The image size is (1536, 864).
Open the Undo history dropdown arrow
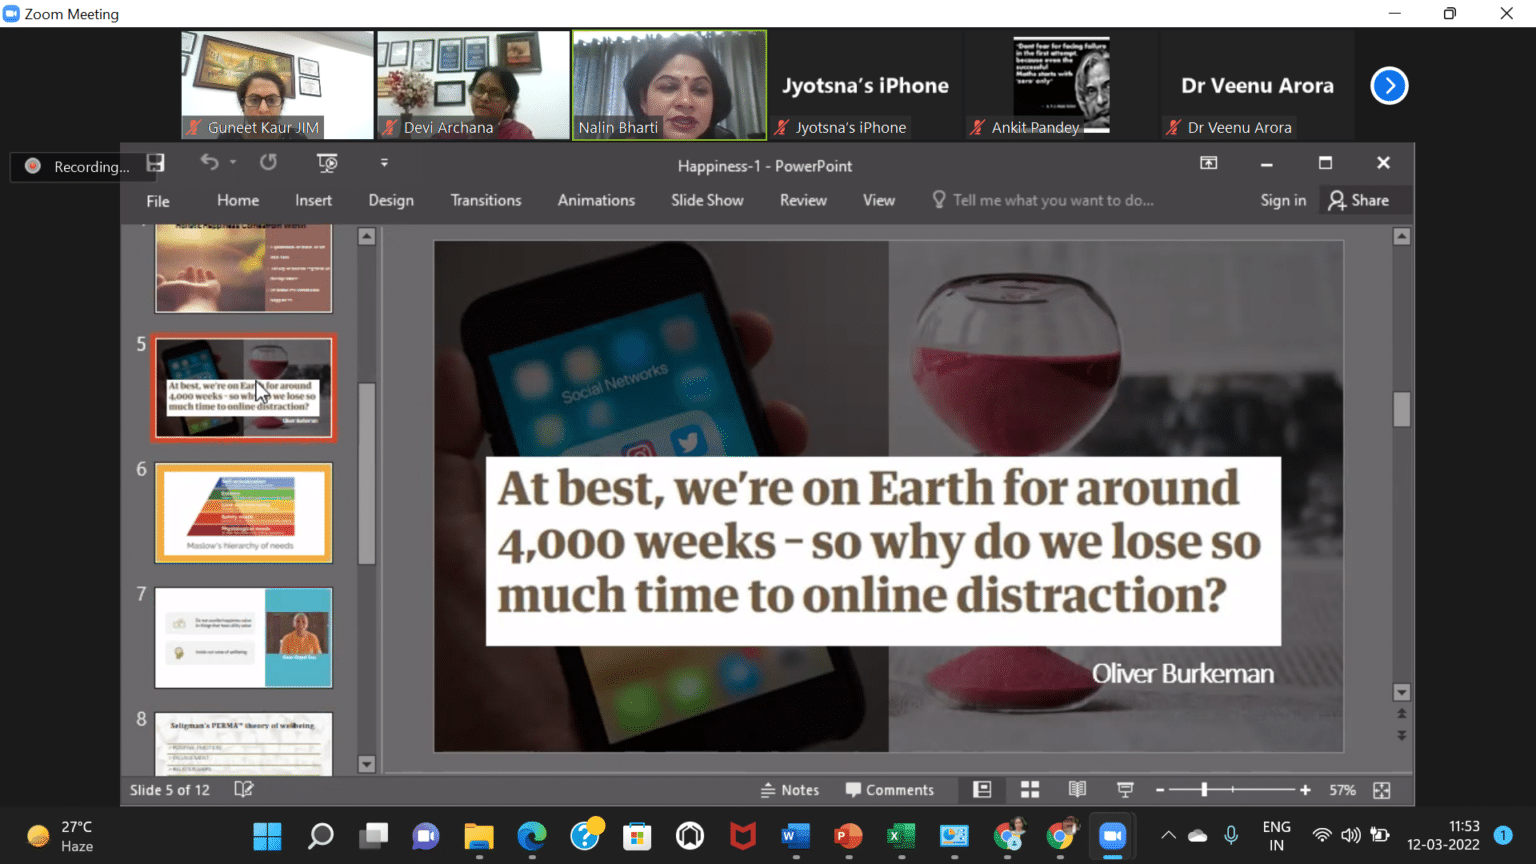[x=233, y=163]
